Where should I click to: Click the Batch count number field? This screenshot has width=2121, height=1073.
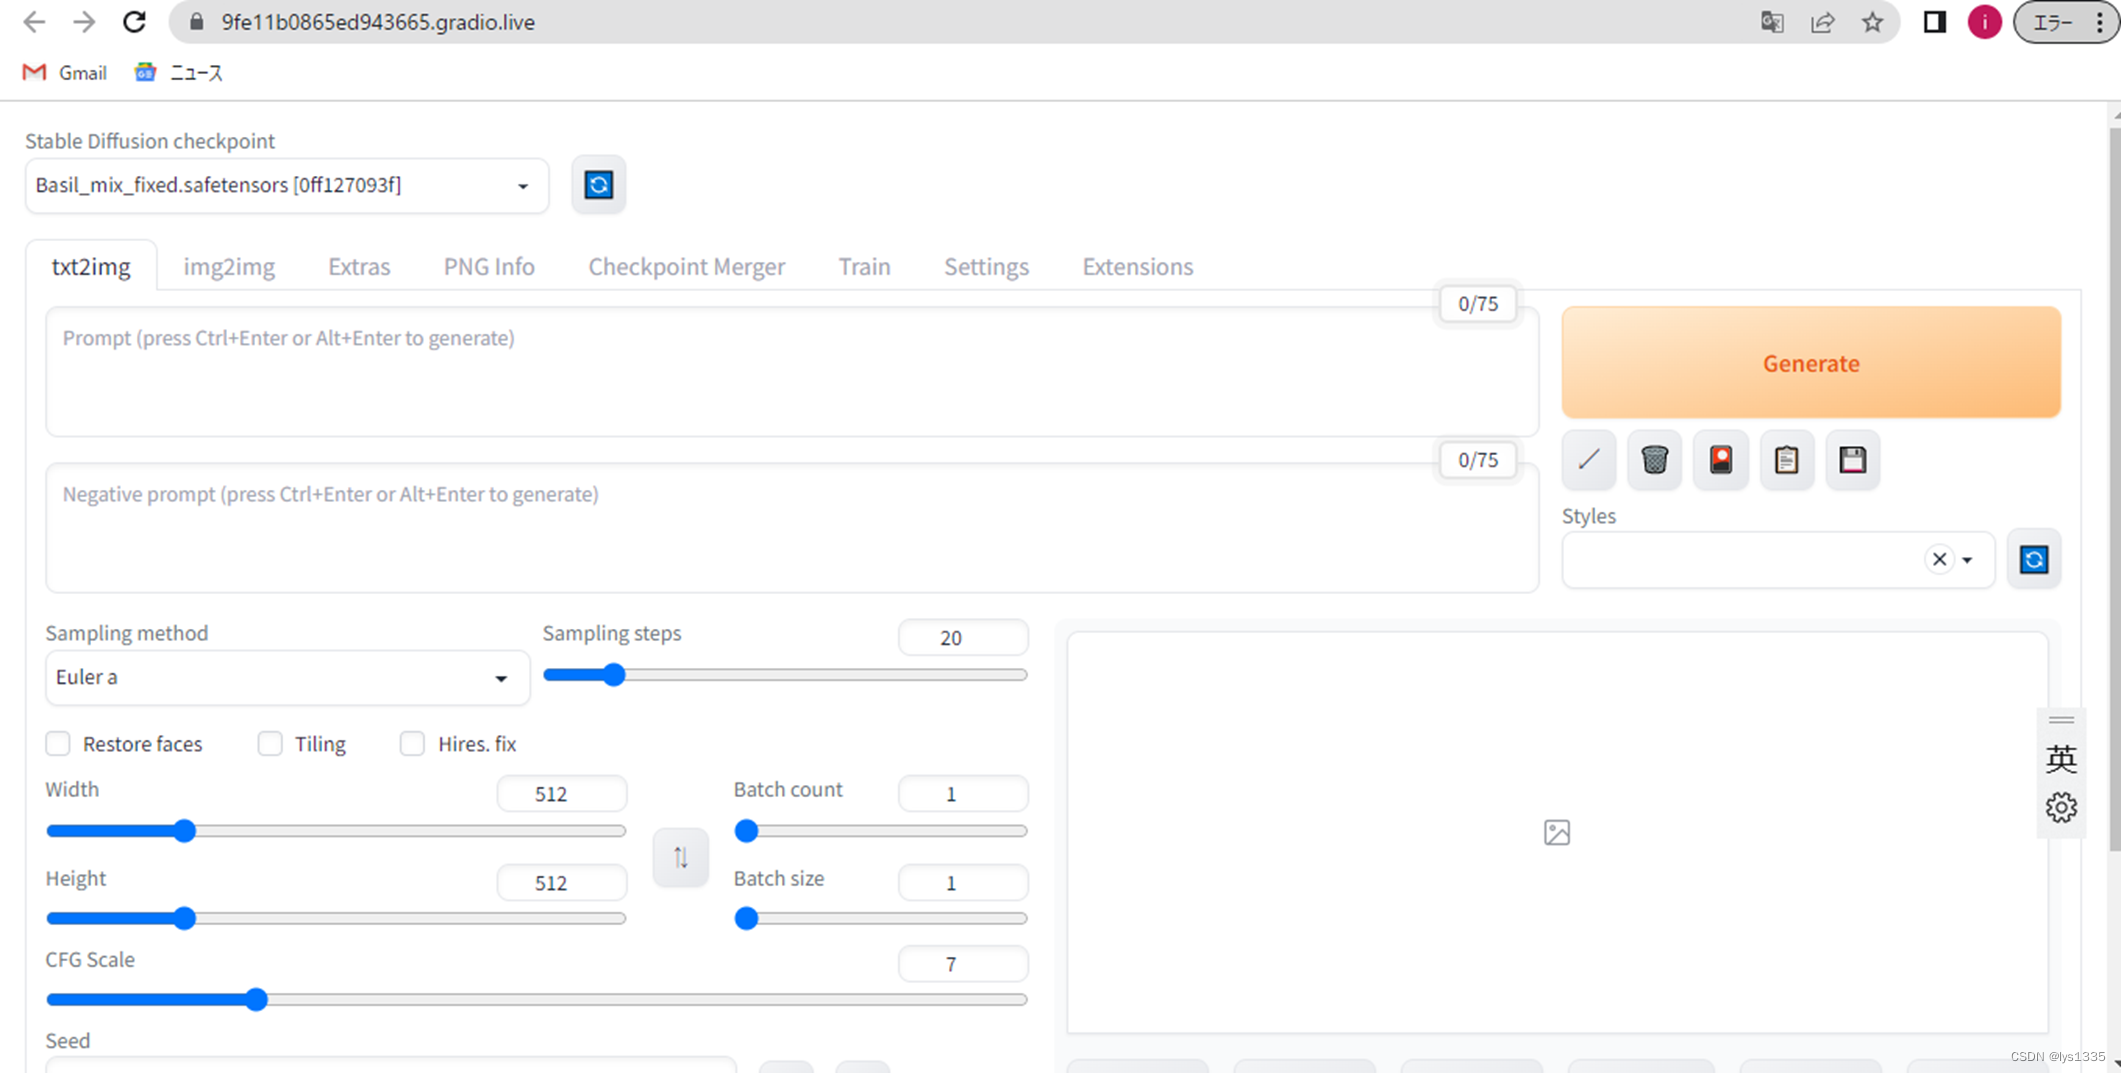pos(963,793)
